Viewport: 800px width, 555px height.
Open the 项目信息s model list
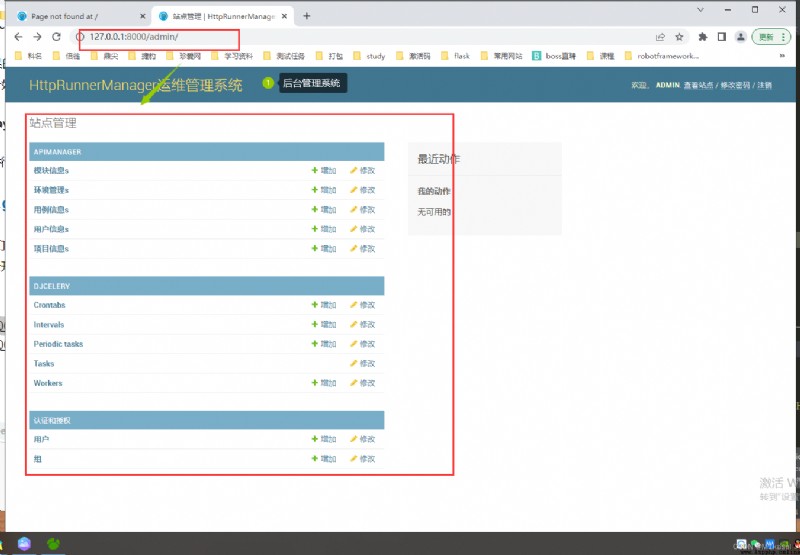(51, 249)
